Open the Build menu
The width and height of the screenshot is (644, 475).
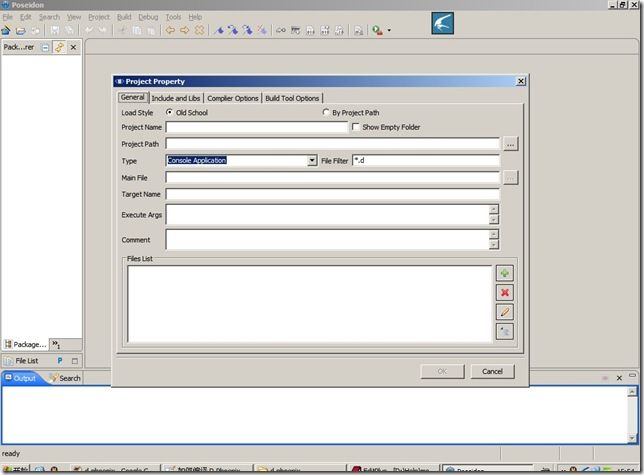[124, 17]
